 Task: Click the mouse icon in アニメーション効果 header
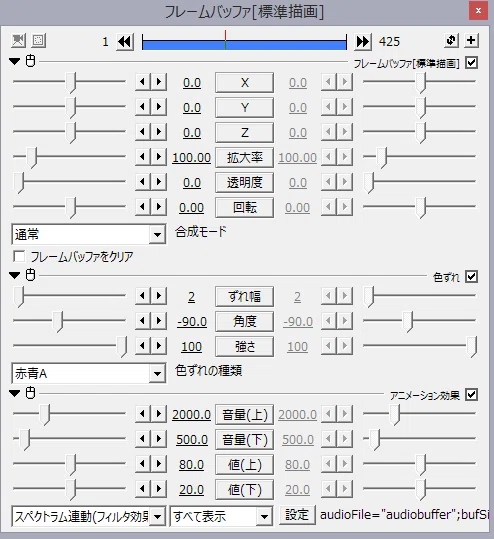[x=31, y=393]
